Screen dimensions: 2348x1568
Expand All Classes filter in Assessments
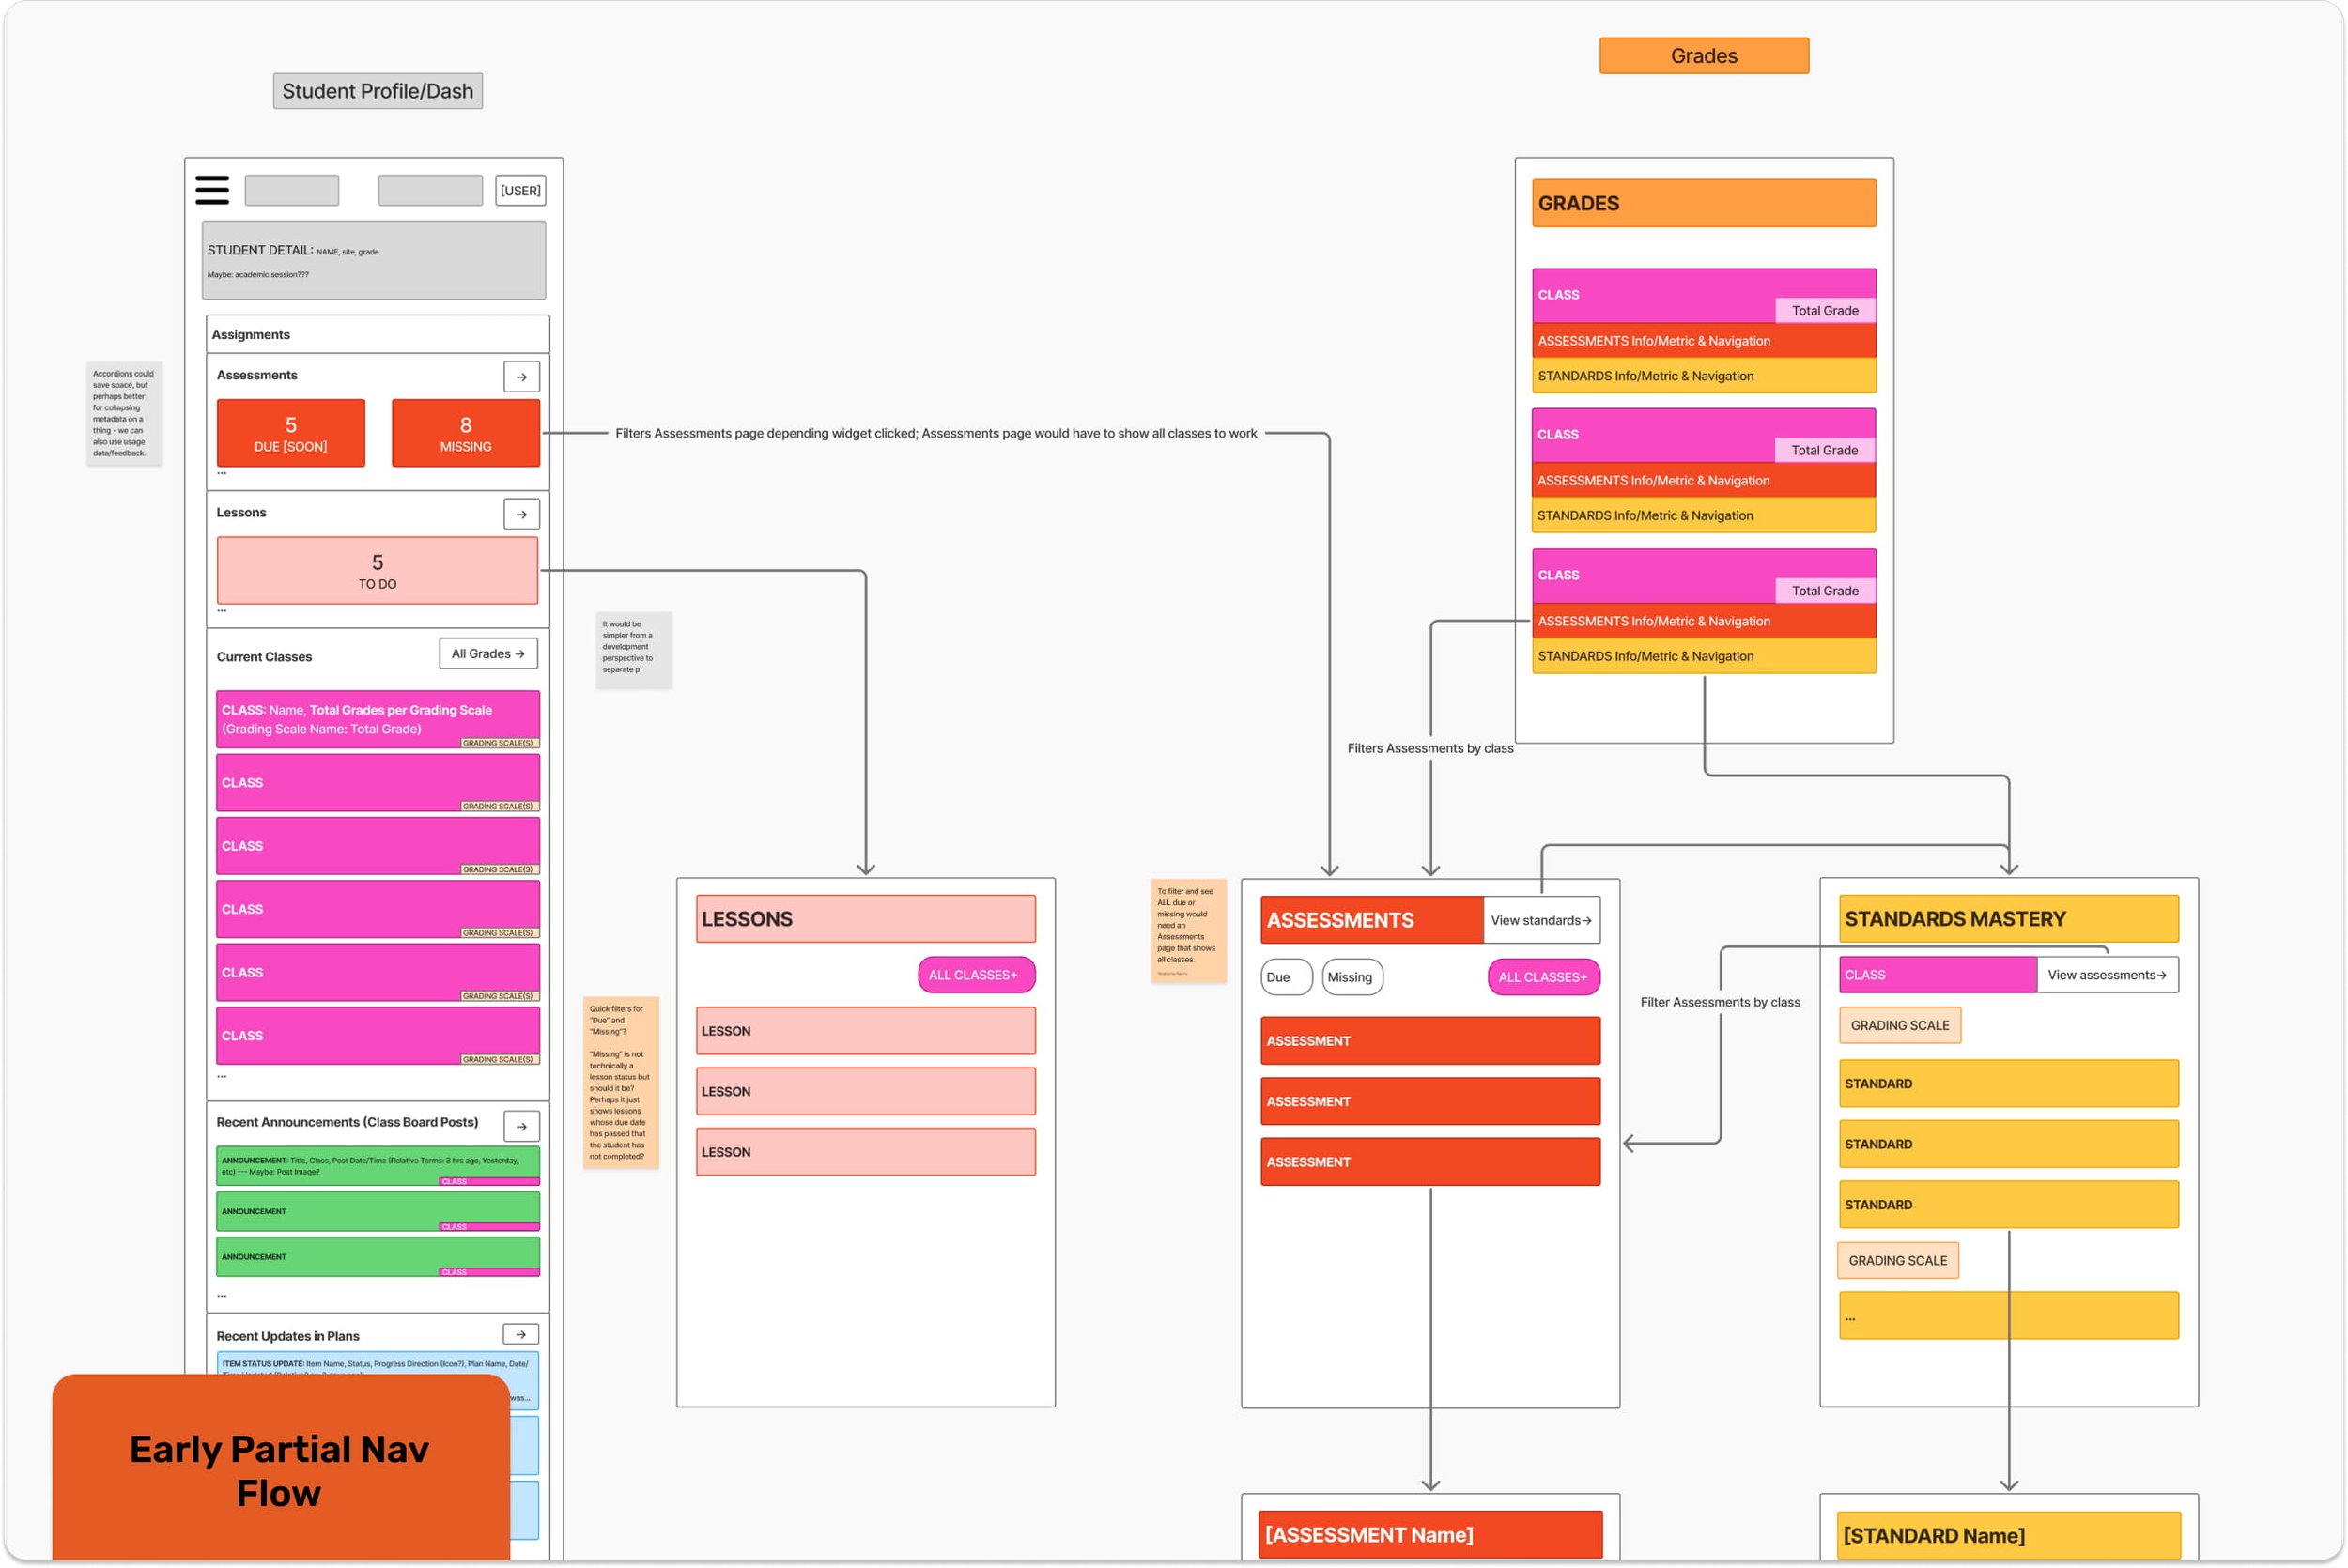pyautogui.click(x=1543, y=978)
